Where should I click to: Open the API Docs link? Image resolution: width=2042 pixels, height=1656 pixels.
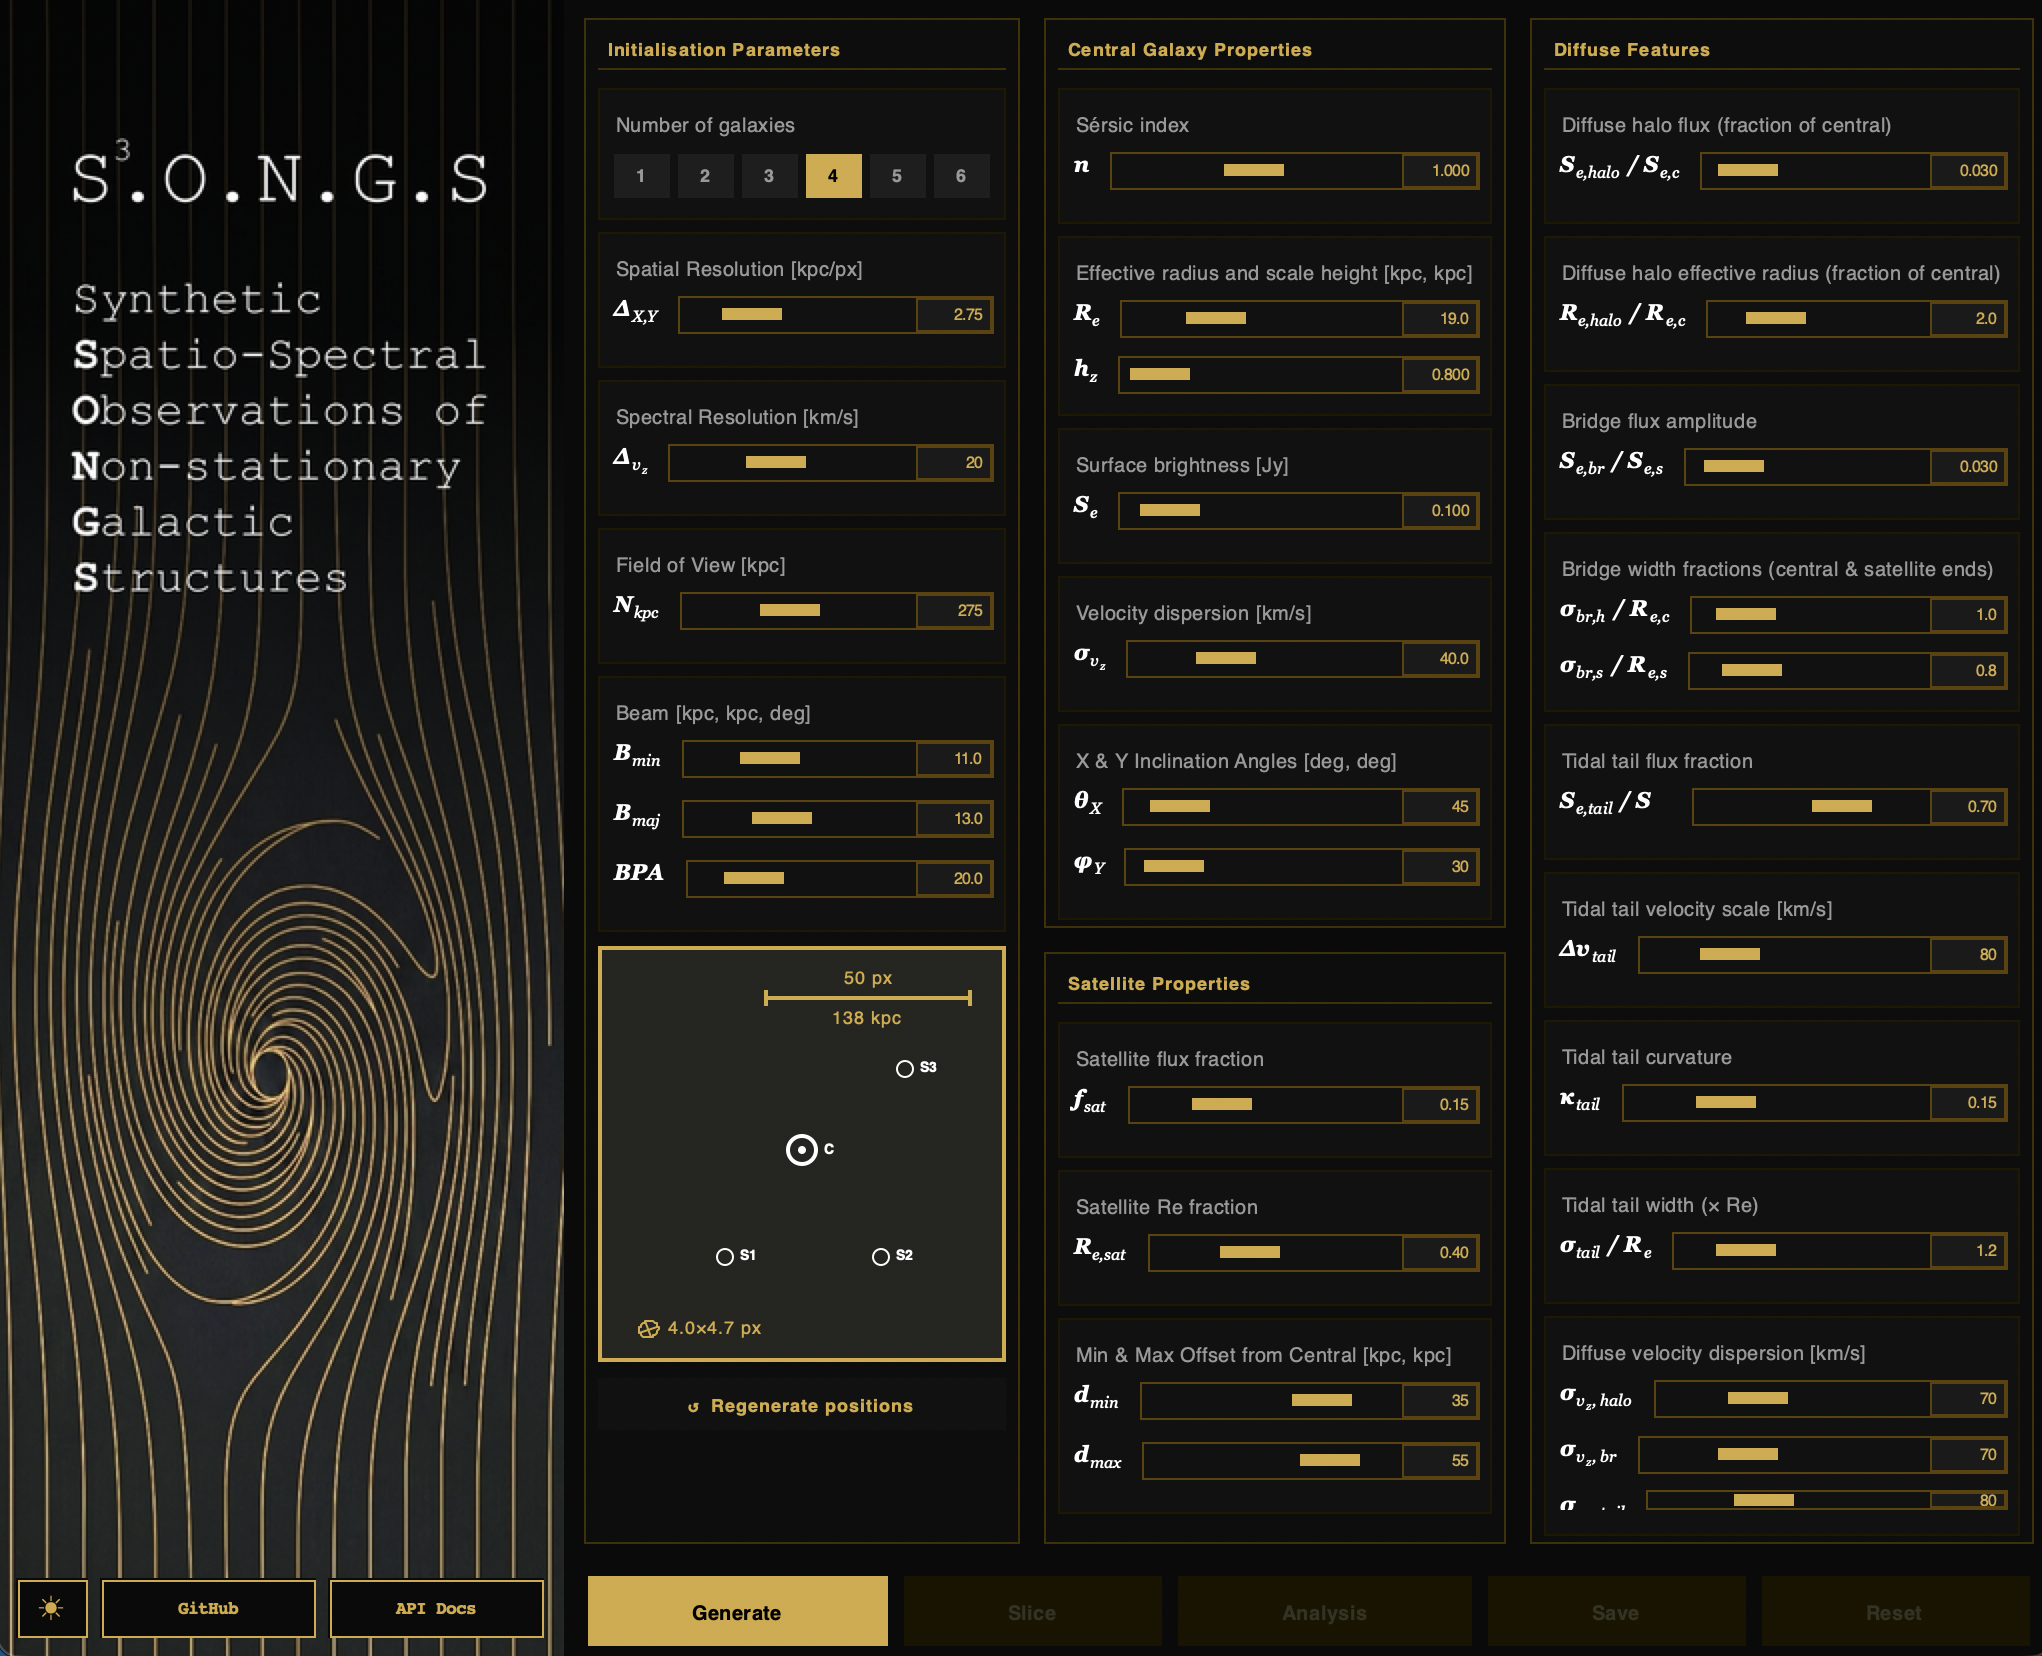[x=436, y=1608]
